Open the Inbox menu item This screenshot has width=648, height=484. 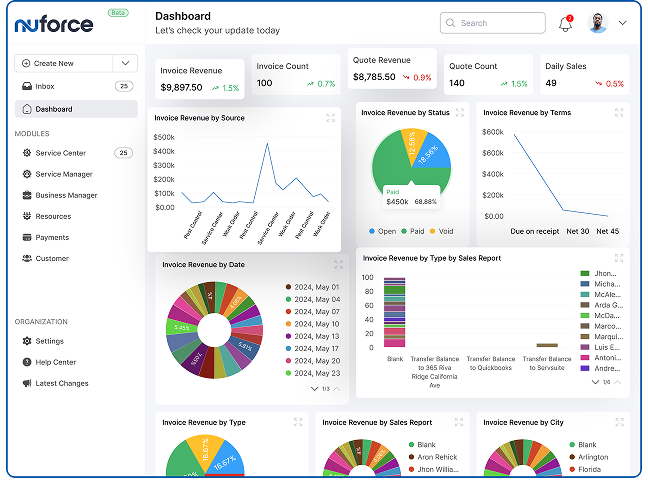click(45, 86)
